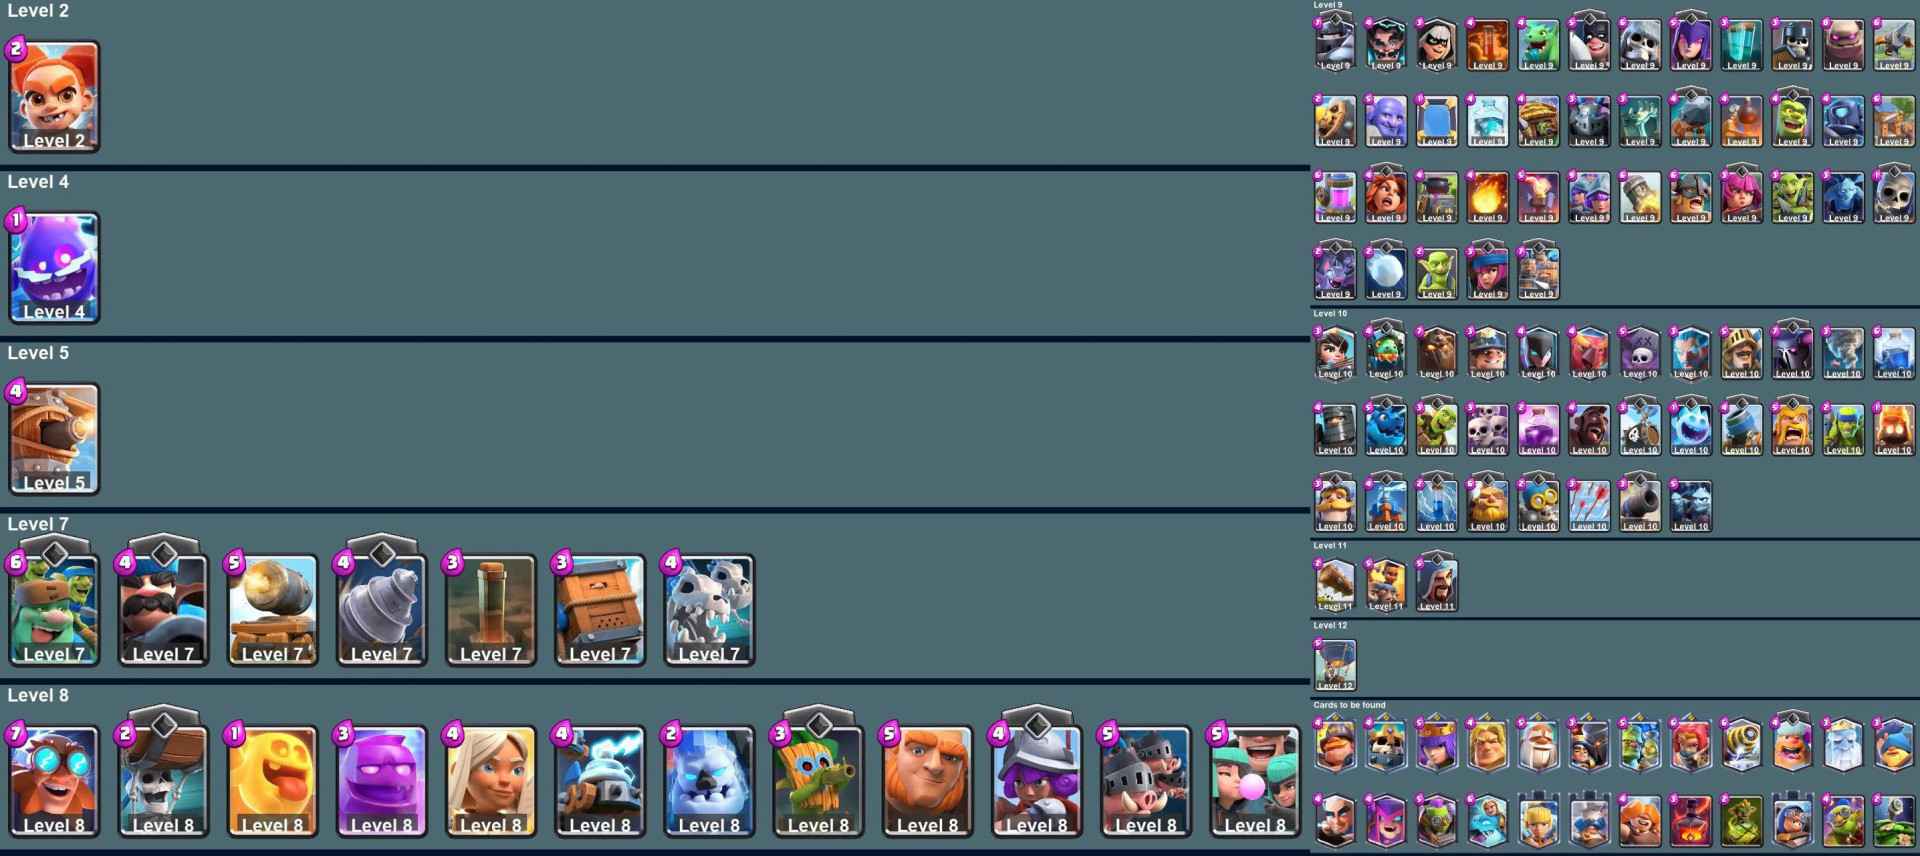Tap the purple Elixir Golem card
This screenshot has width=1920, height=856.
[382, 781]
